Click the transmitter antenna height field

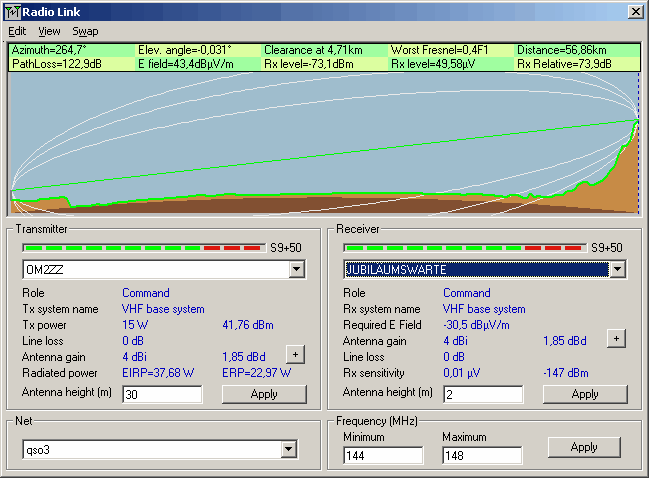(x=162, y=394)
